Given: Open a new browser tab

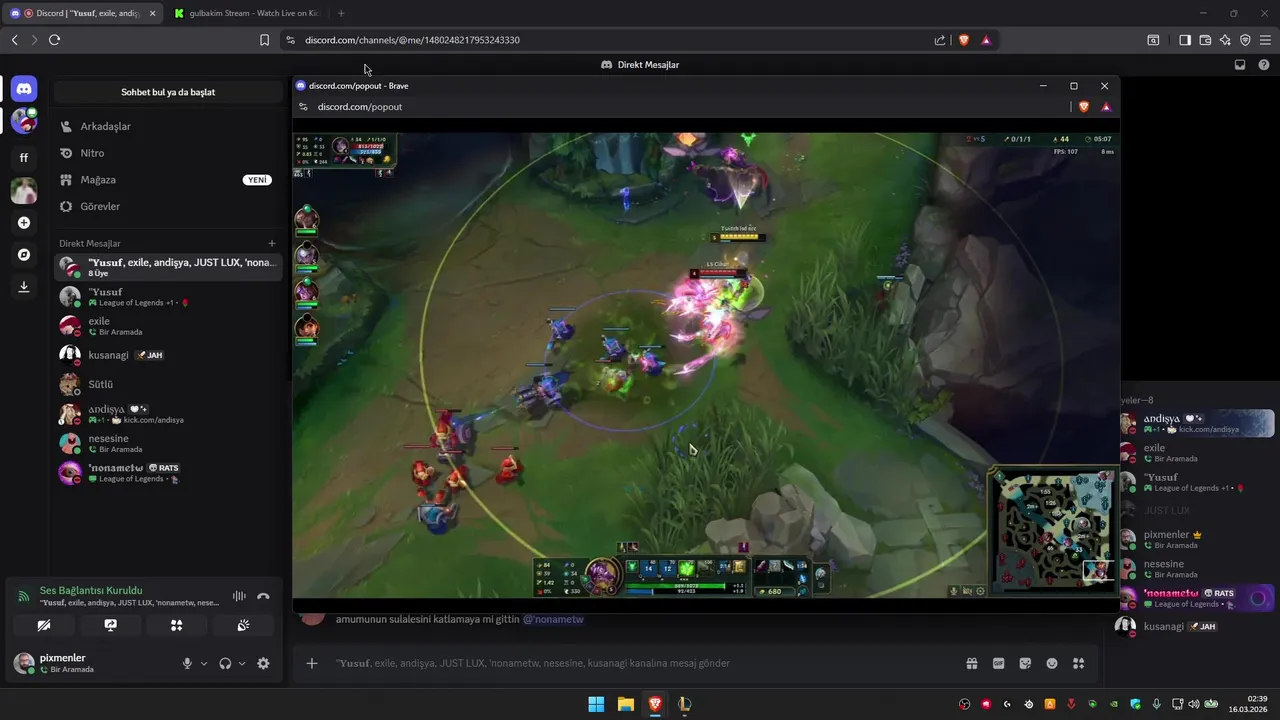Looking at the screenshot, I should pos(341,13).
